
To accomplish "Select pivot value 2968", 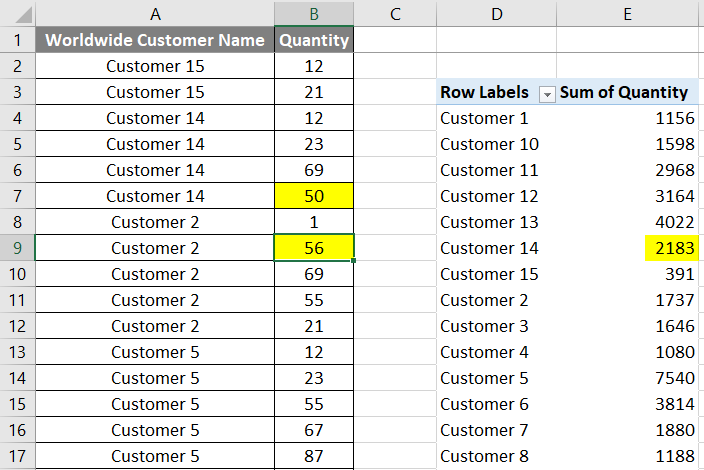I will (628, 170).
